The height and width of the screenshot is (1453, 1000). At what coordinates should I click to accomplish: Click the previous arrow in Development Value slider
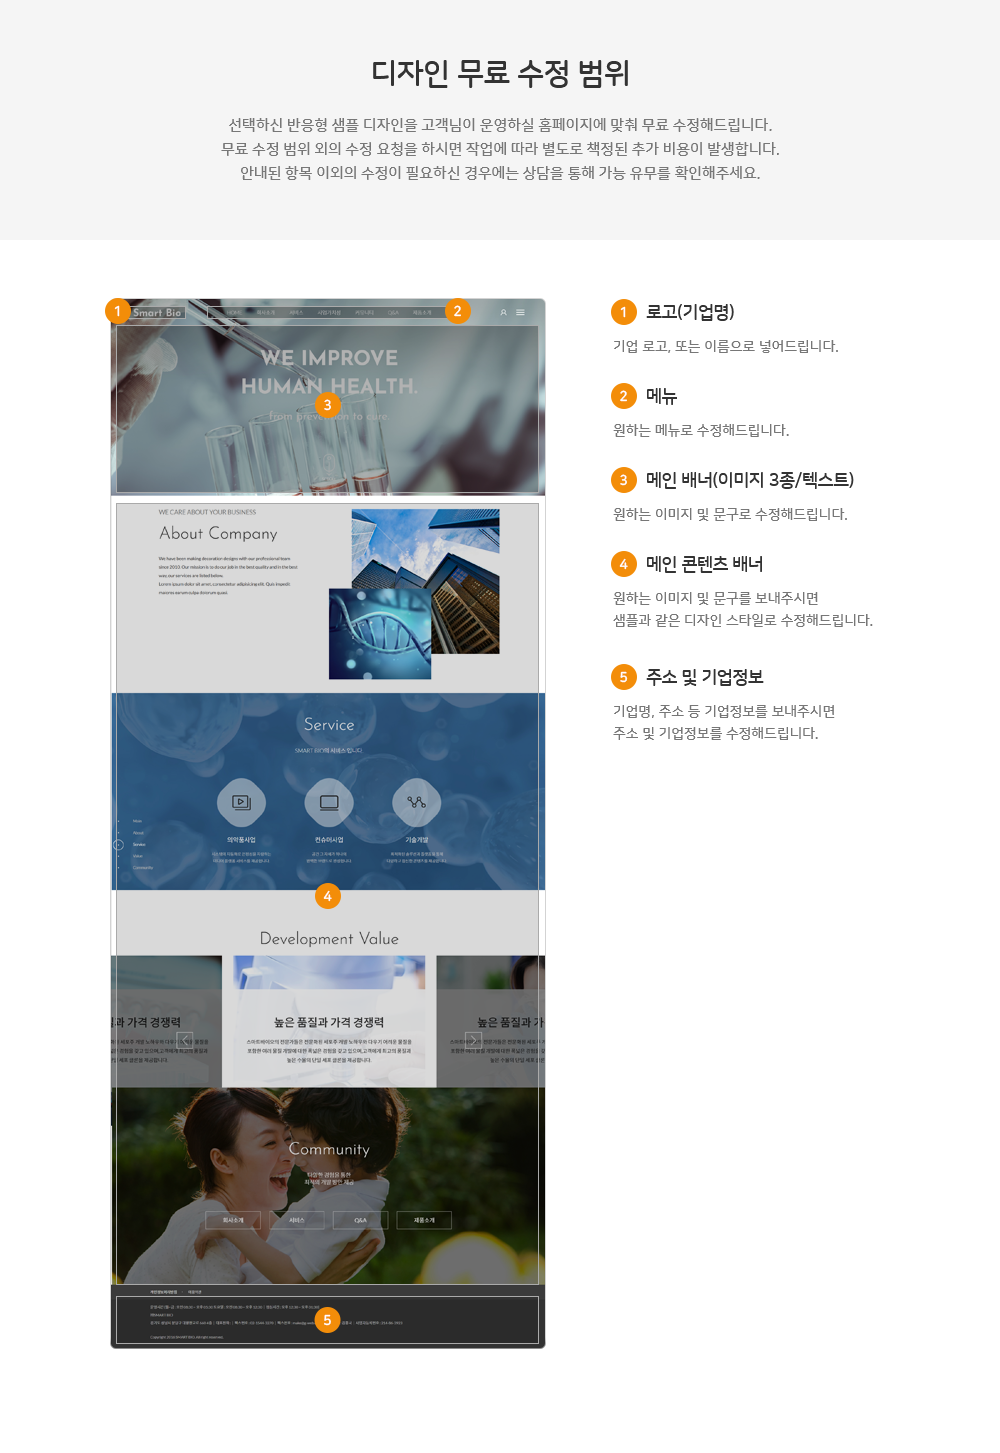[x=185, y=1040]
